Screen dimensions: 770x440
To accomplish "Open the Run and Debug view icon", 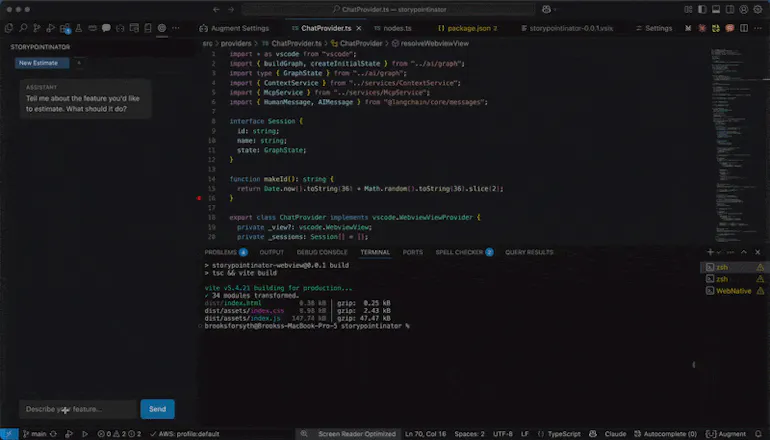I will pos(51,28).
